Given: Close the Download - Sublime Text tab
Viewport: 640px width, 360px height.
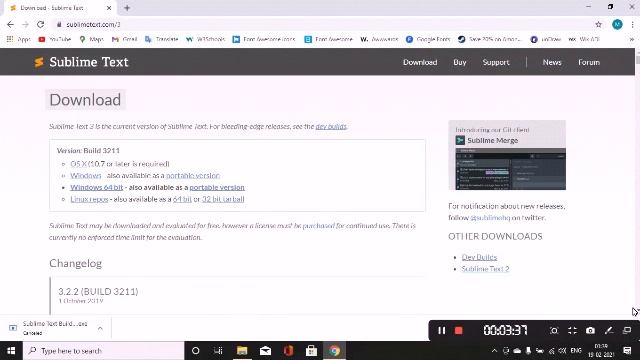Looking at the screenshot, I should pyautogui.click(x=109, y=8).
